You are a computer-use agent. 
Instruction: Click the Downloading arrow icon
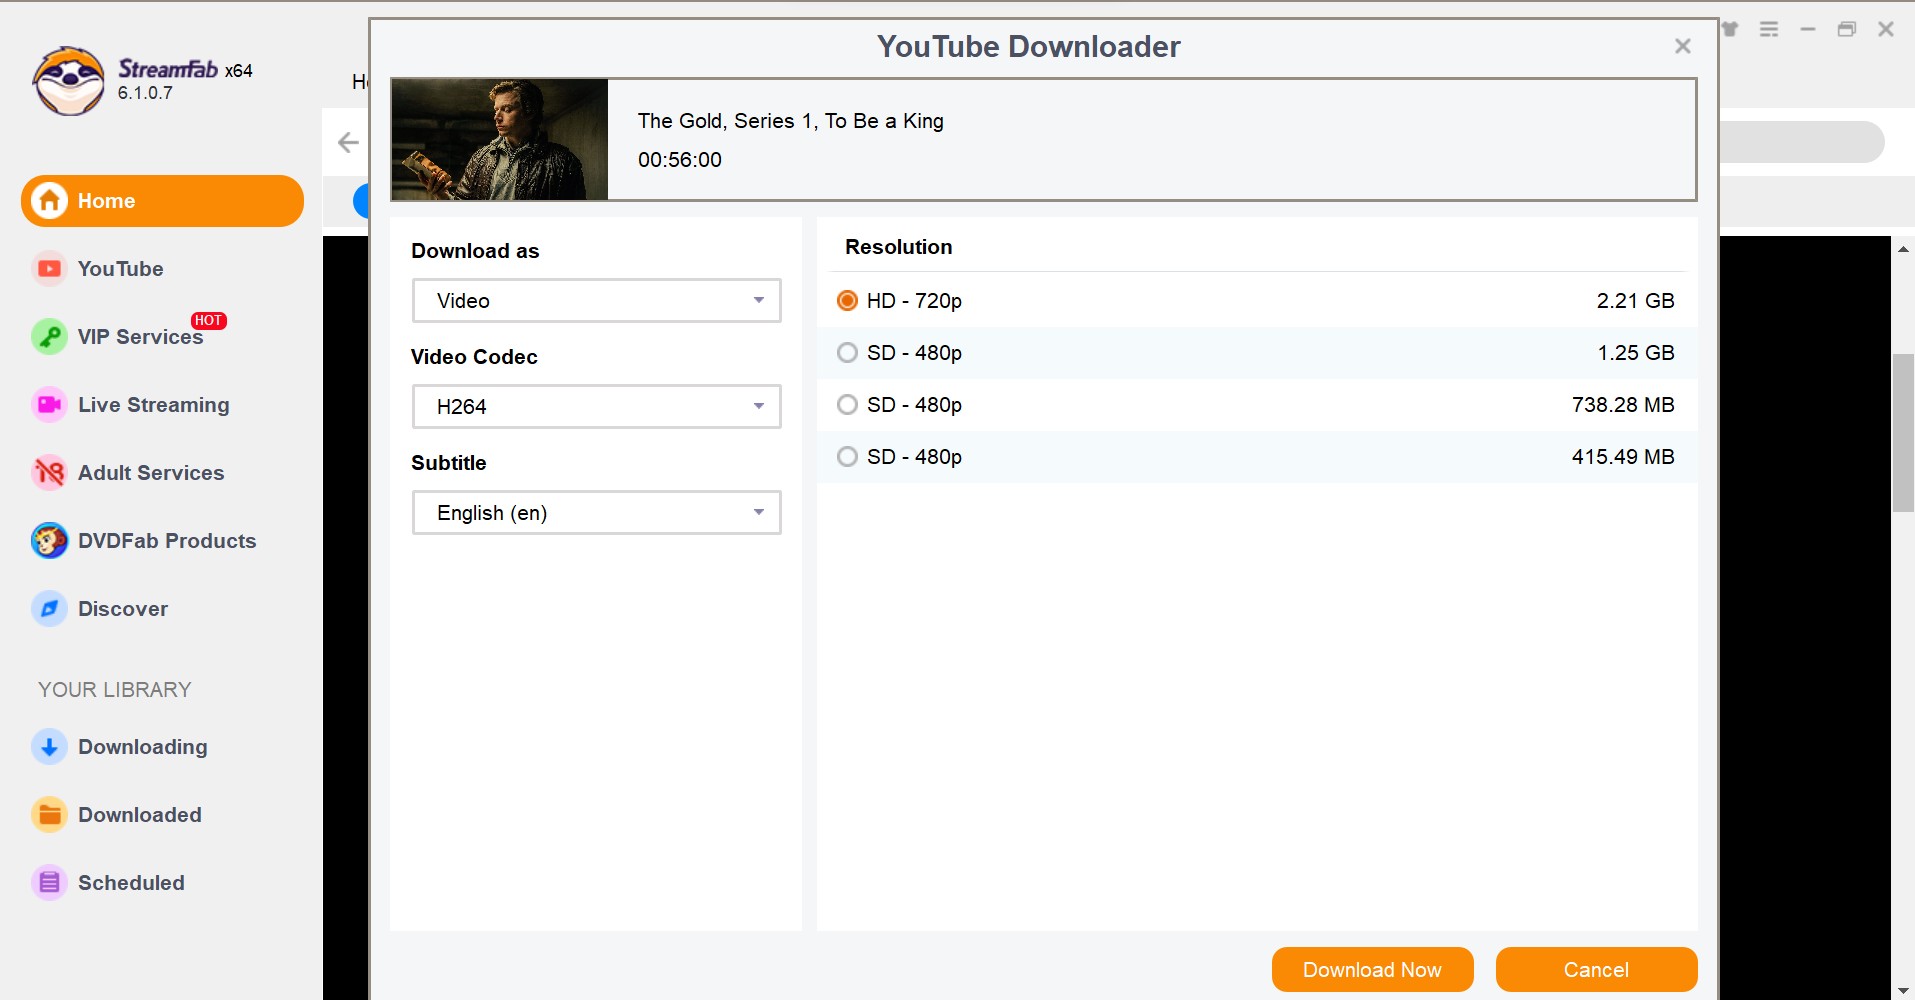pyautogui.click(x=49, y=747)
